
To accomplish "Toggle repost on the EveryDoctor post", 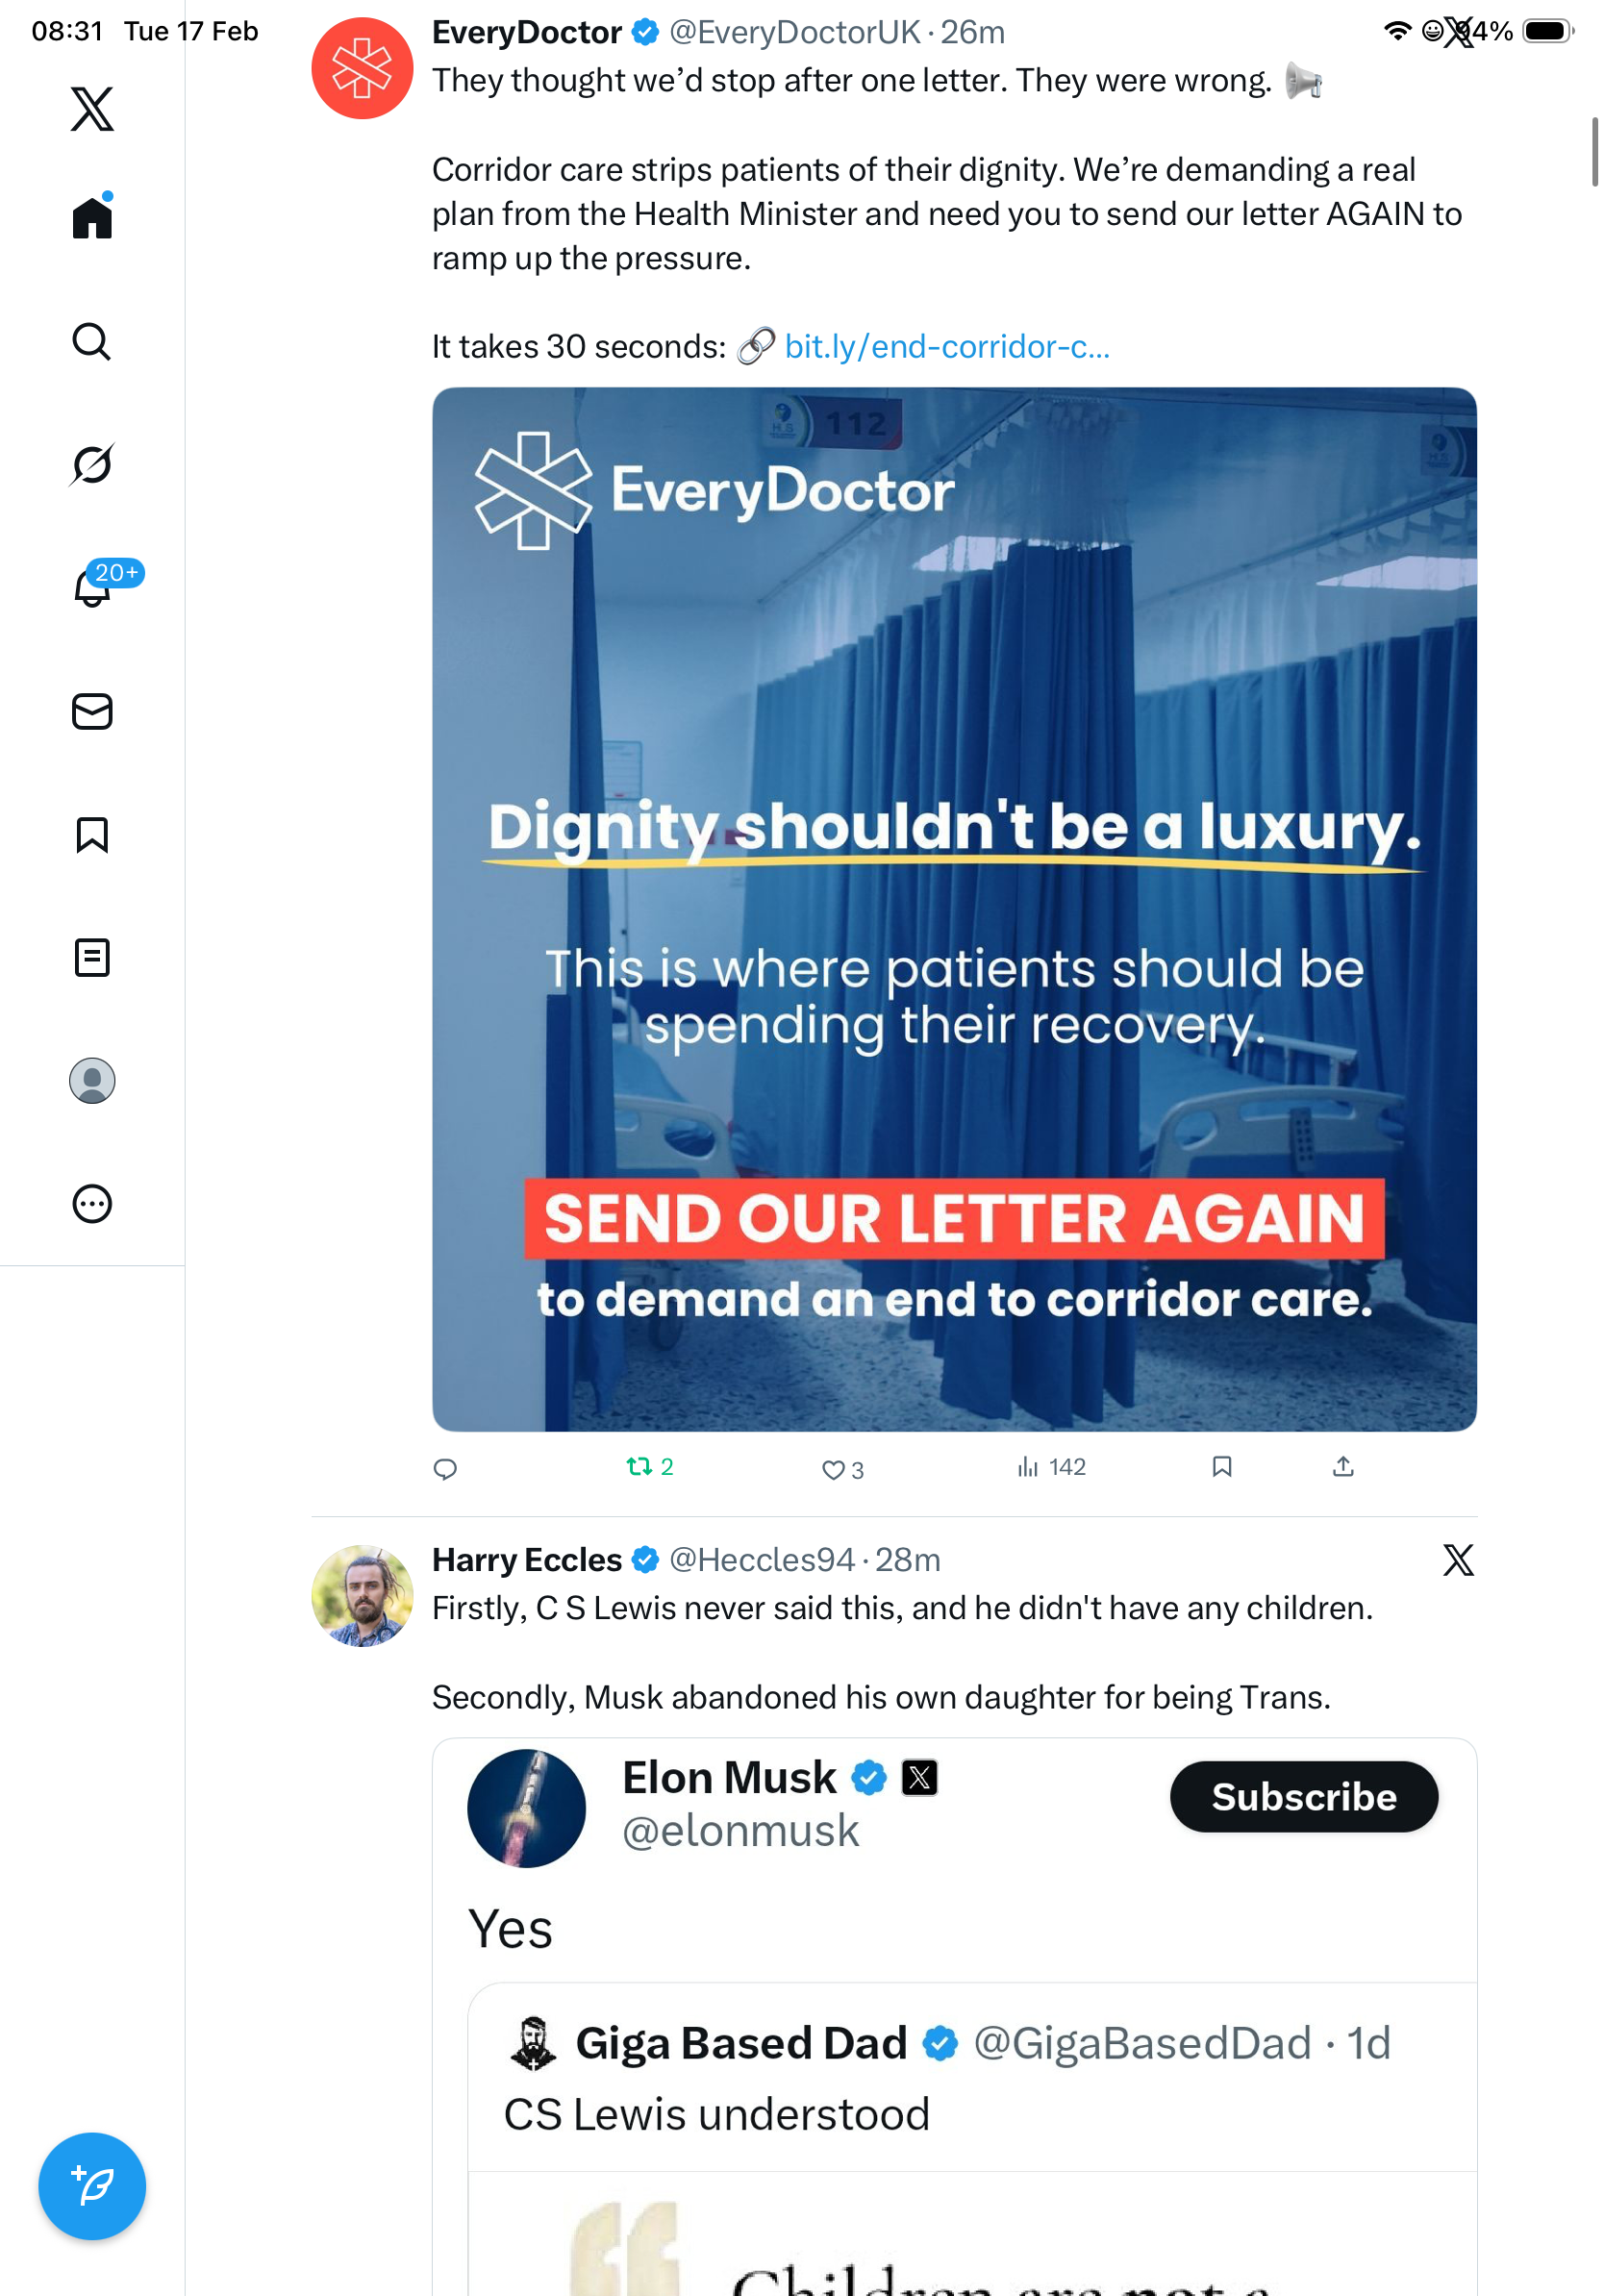I will tap(639, 1467).
